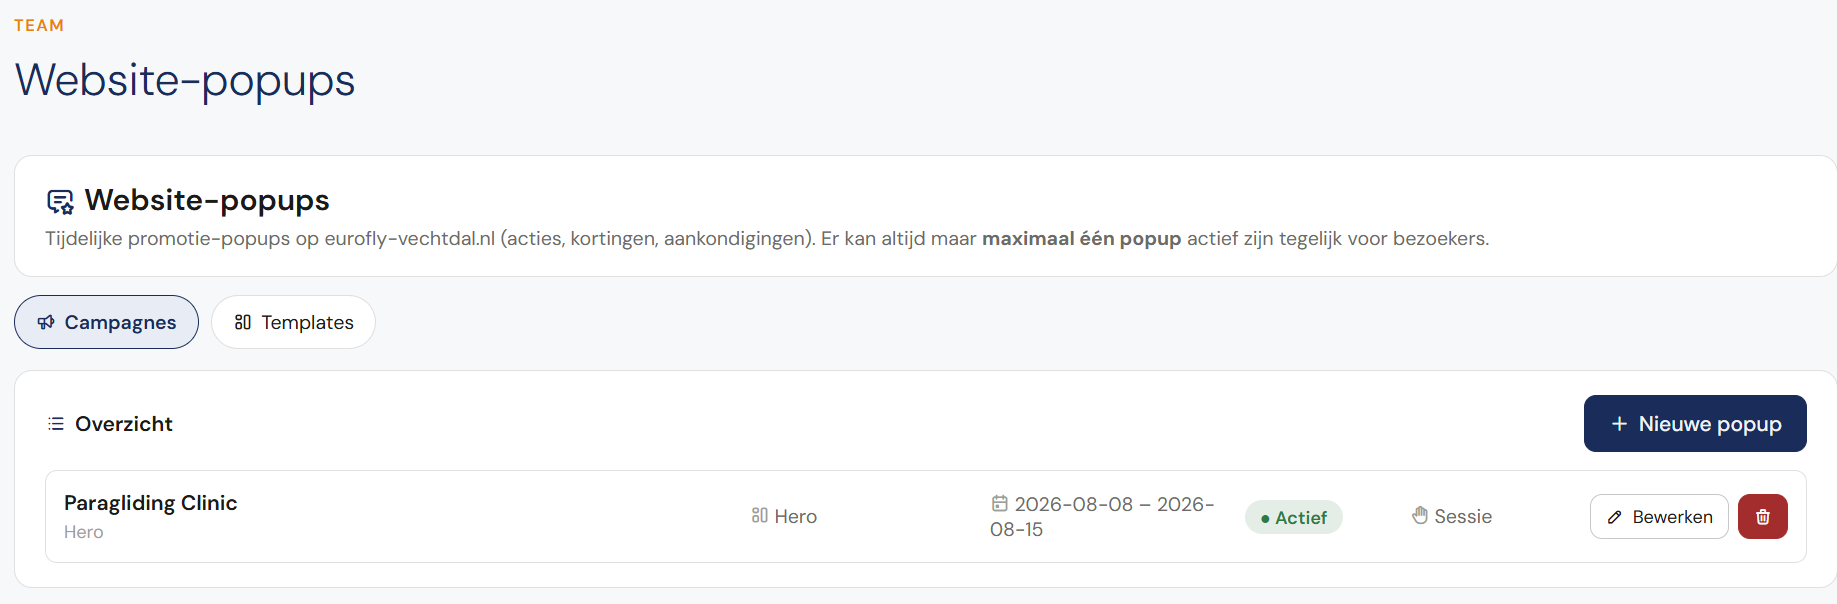Screen dimensions: 1837x604
Task: Click the popup-star icon beside Website-popups heading
Action: tap(60, 202)
